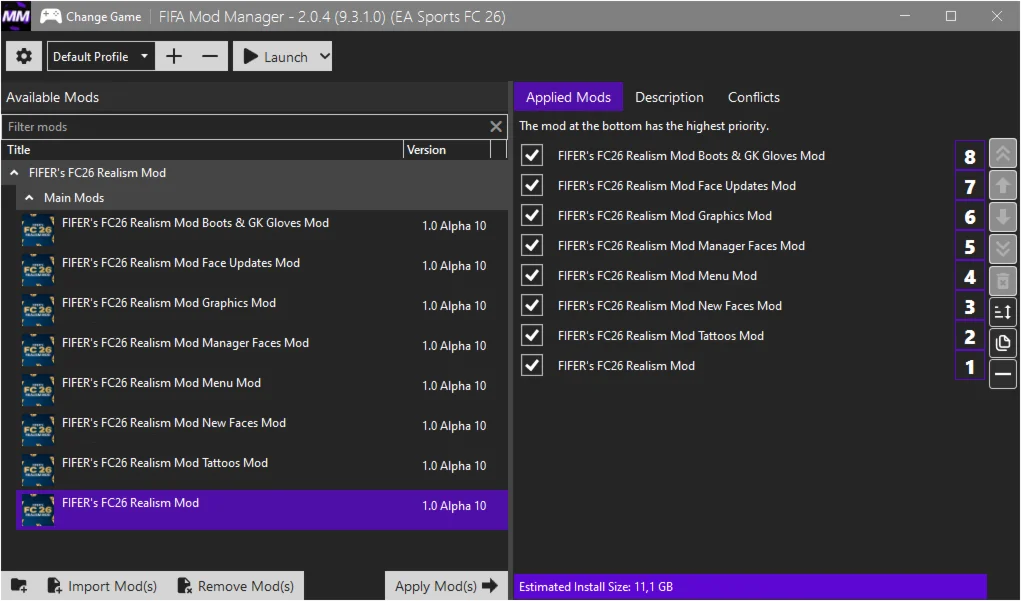This screenshot has width=1021, height=601.
Task: Click the duplicate/copy mods icon
Action: point(1002,341)
